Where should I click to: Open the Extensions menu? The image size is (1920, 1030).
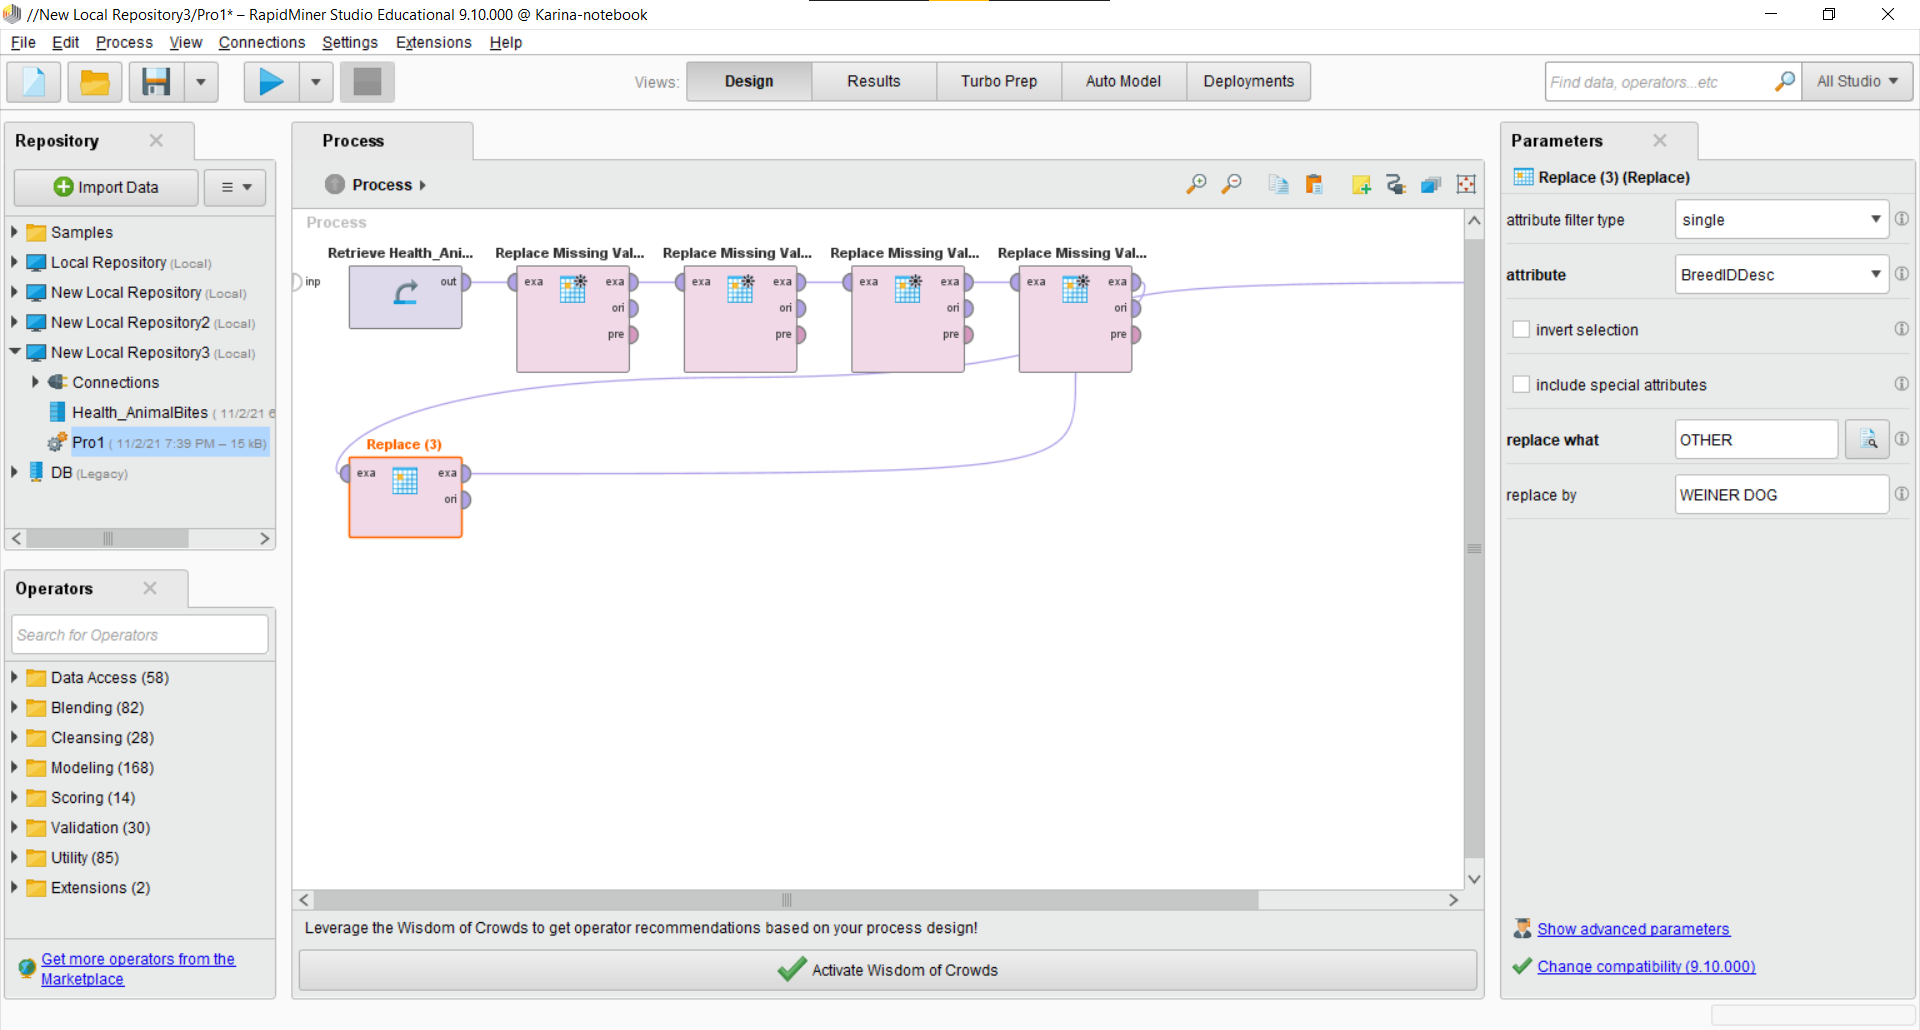point(433,42)
